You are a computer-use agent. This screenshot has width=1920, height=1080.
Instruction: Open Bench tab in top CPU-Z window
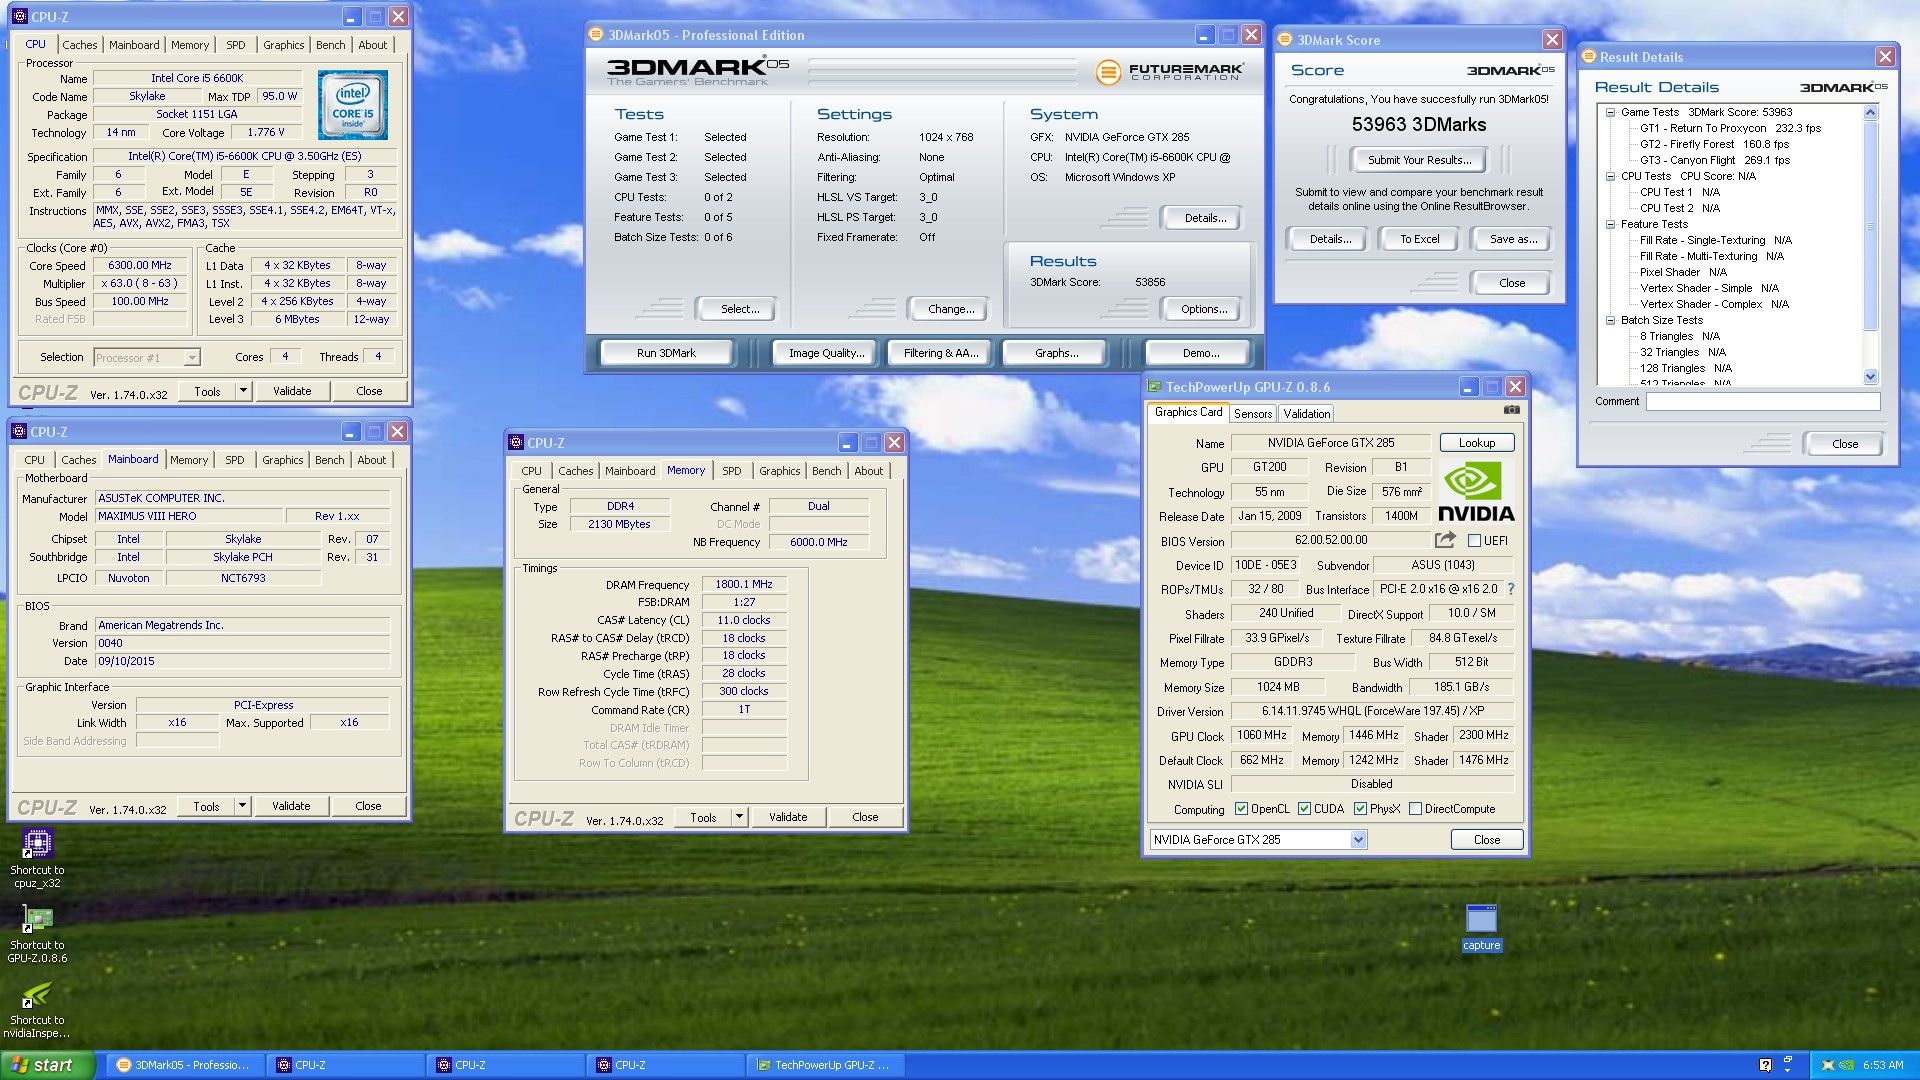[331, 45]
